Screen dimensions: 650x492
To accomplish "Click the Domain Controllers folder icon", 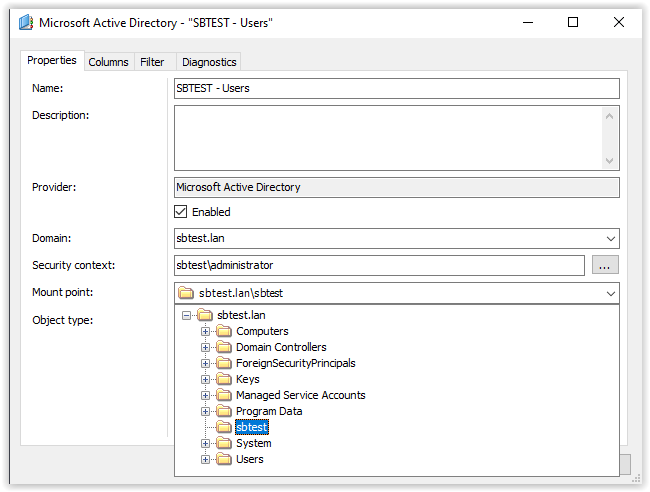I will pyautogui.click(x=224, y=347).
